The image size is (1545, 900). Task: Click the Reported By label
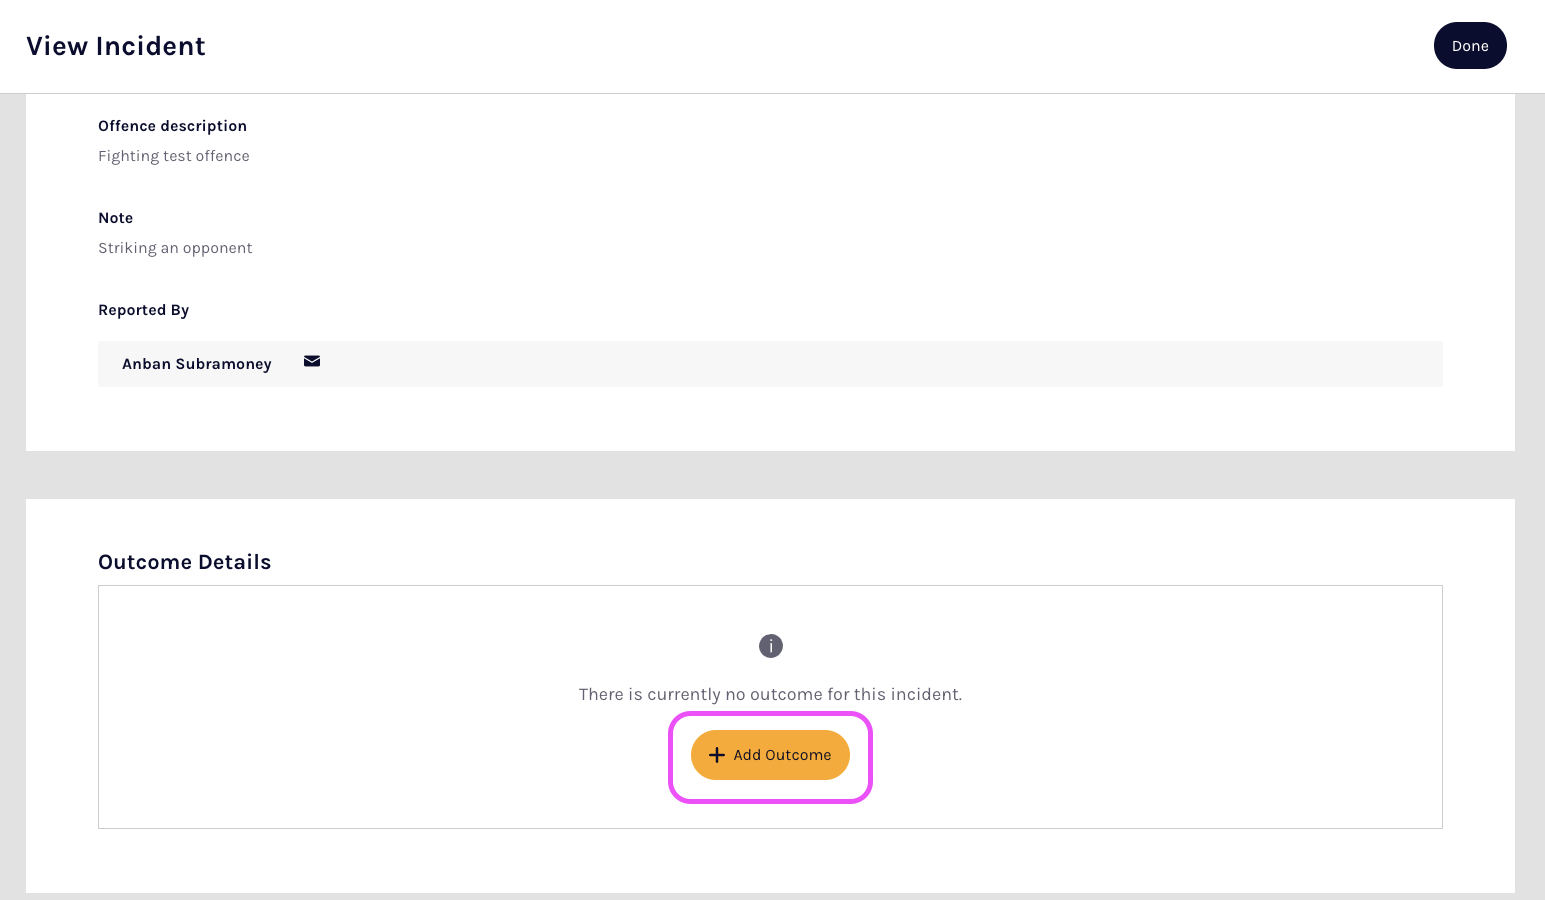(143, 310)
